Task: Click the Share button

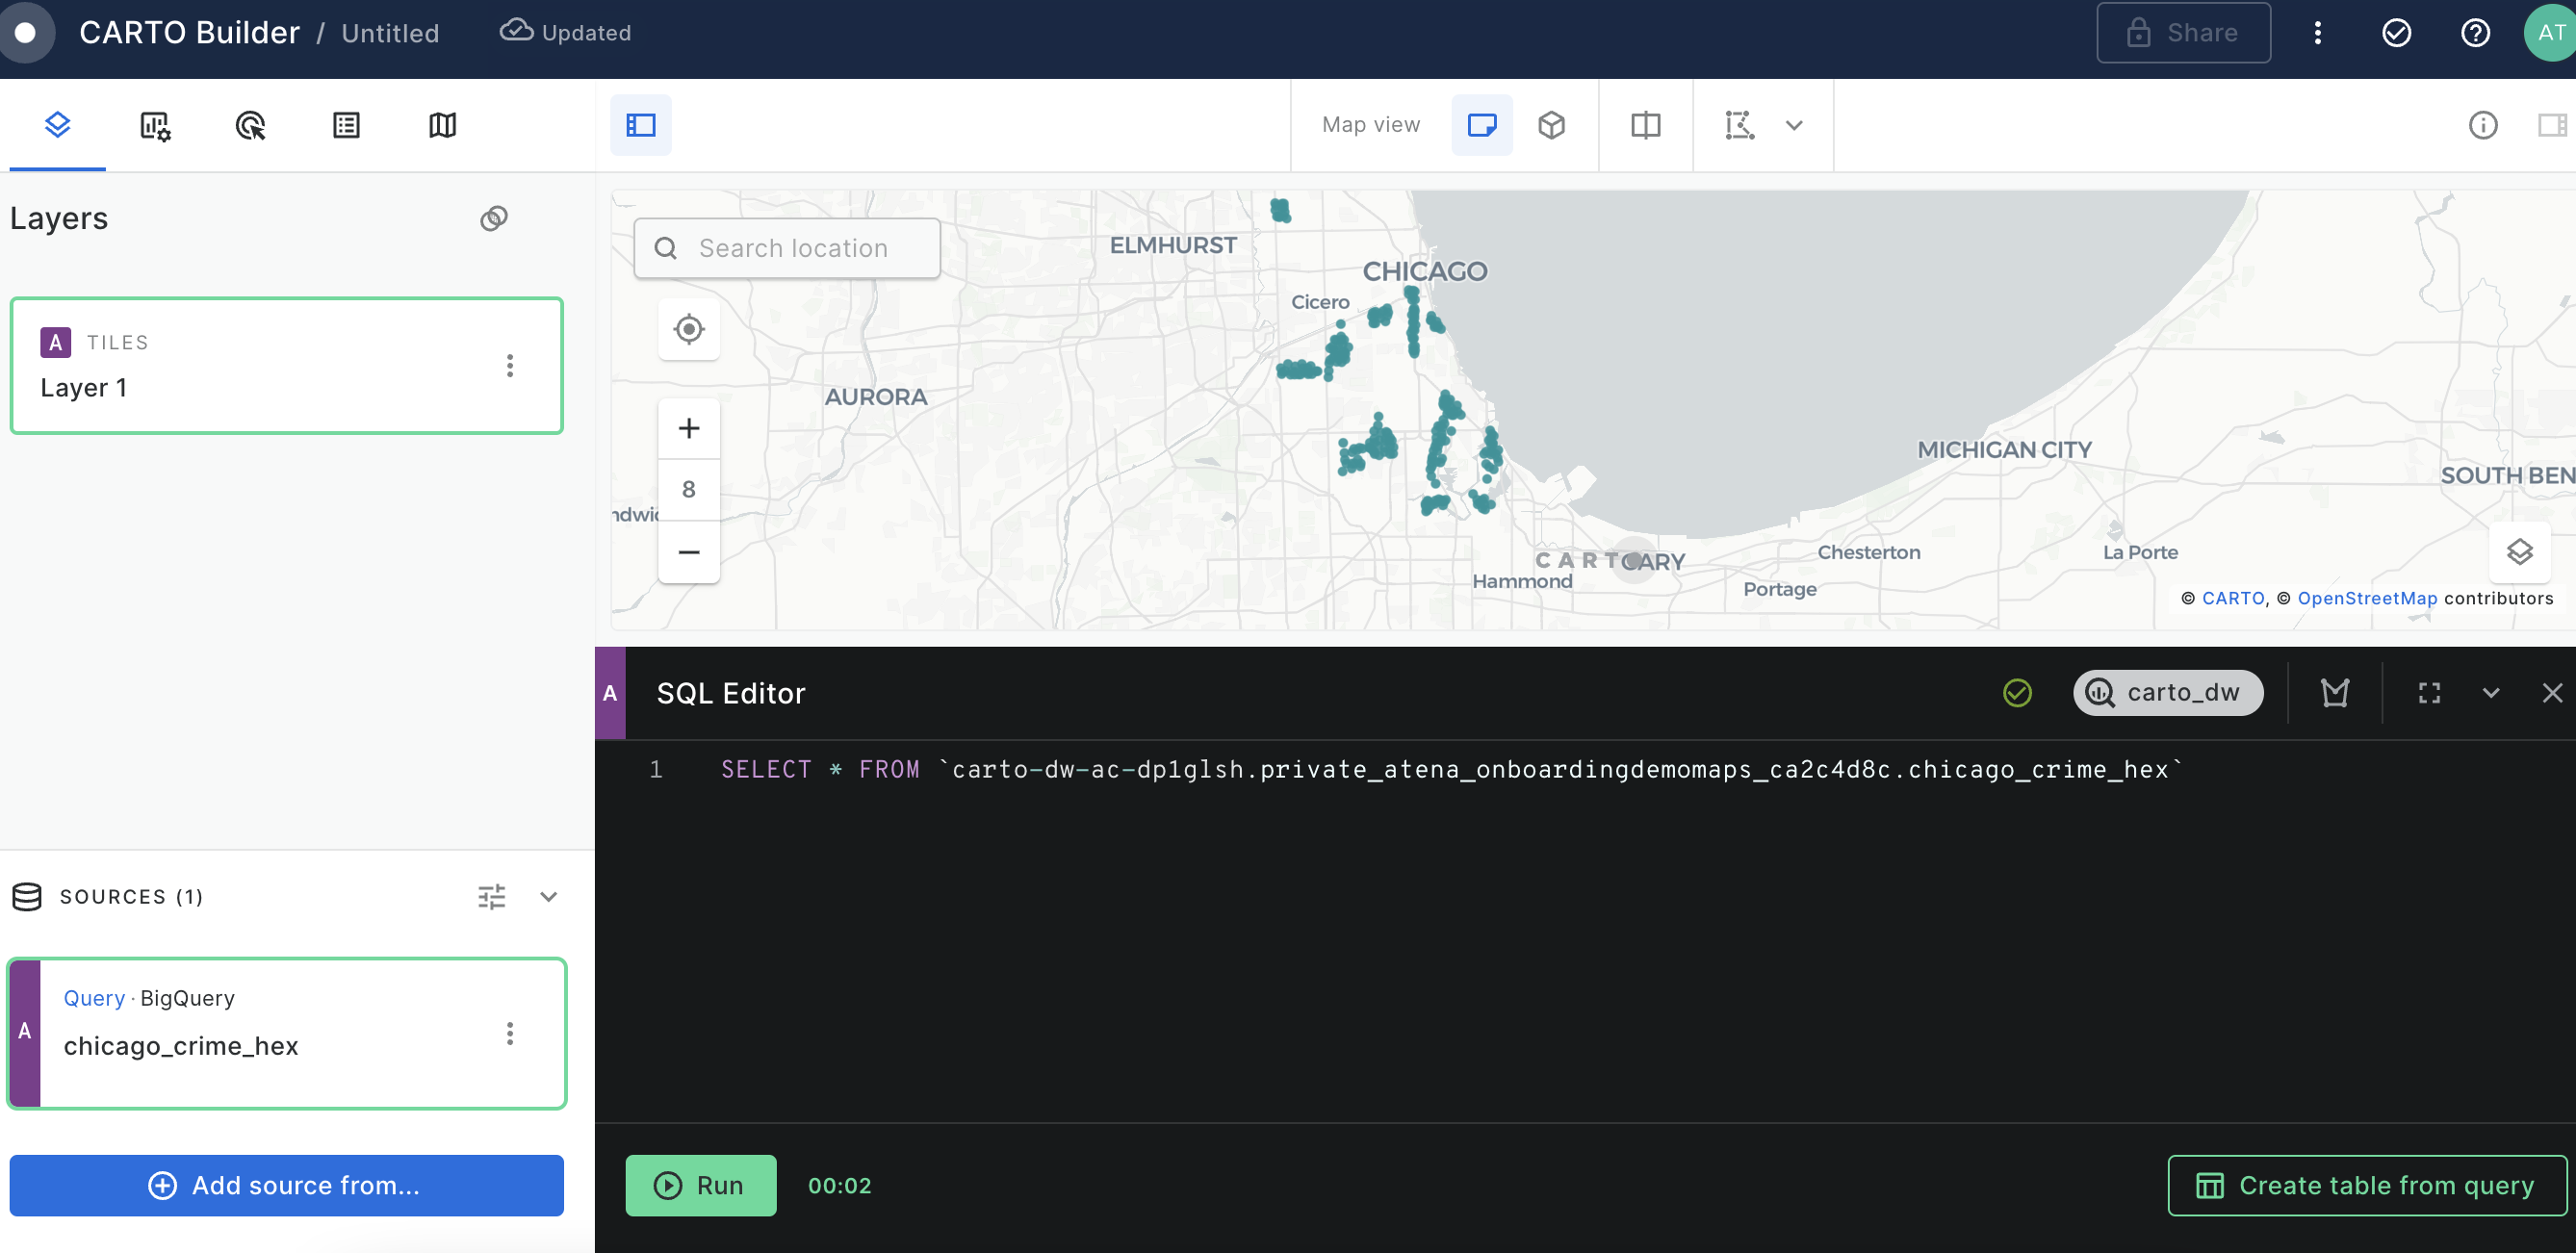Action: pyautogui.click(x=2183, y=33)
